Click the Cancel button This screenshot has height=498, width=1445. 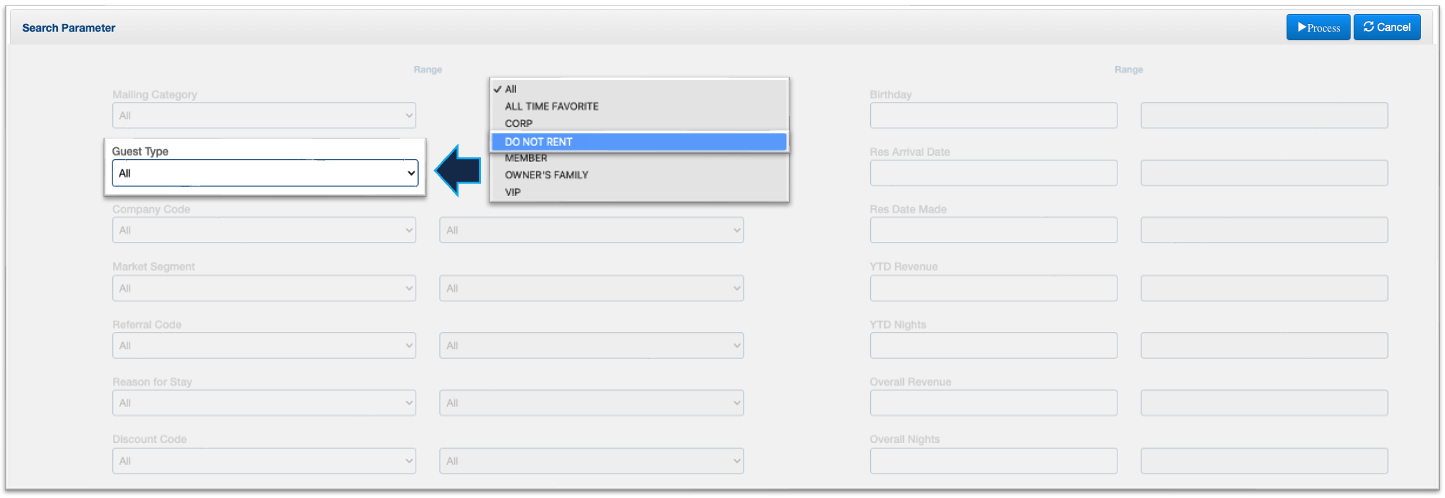coord(1386,27)
